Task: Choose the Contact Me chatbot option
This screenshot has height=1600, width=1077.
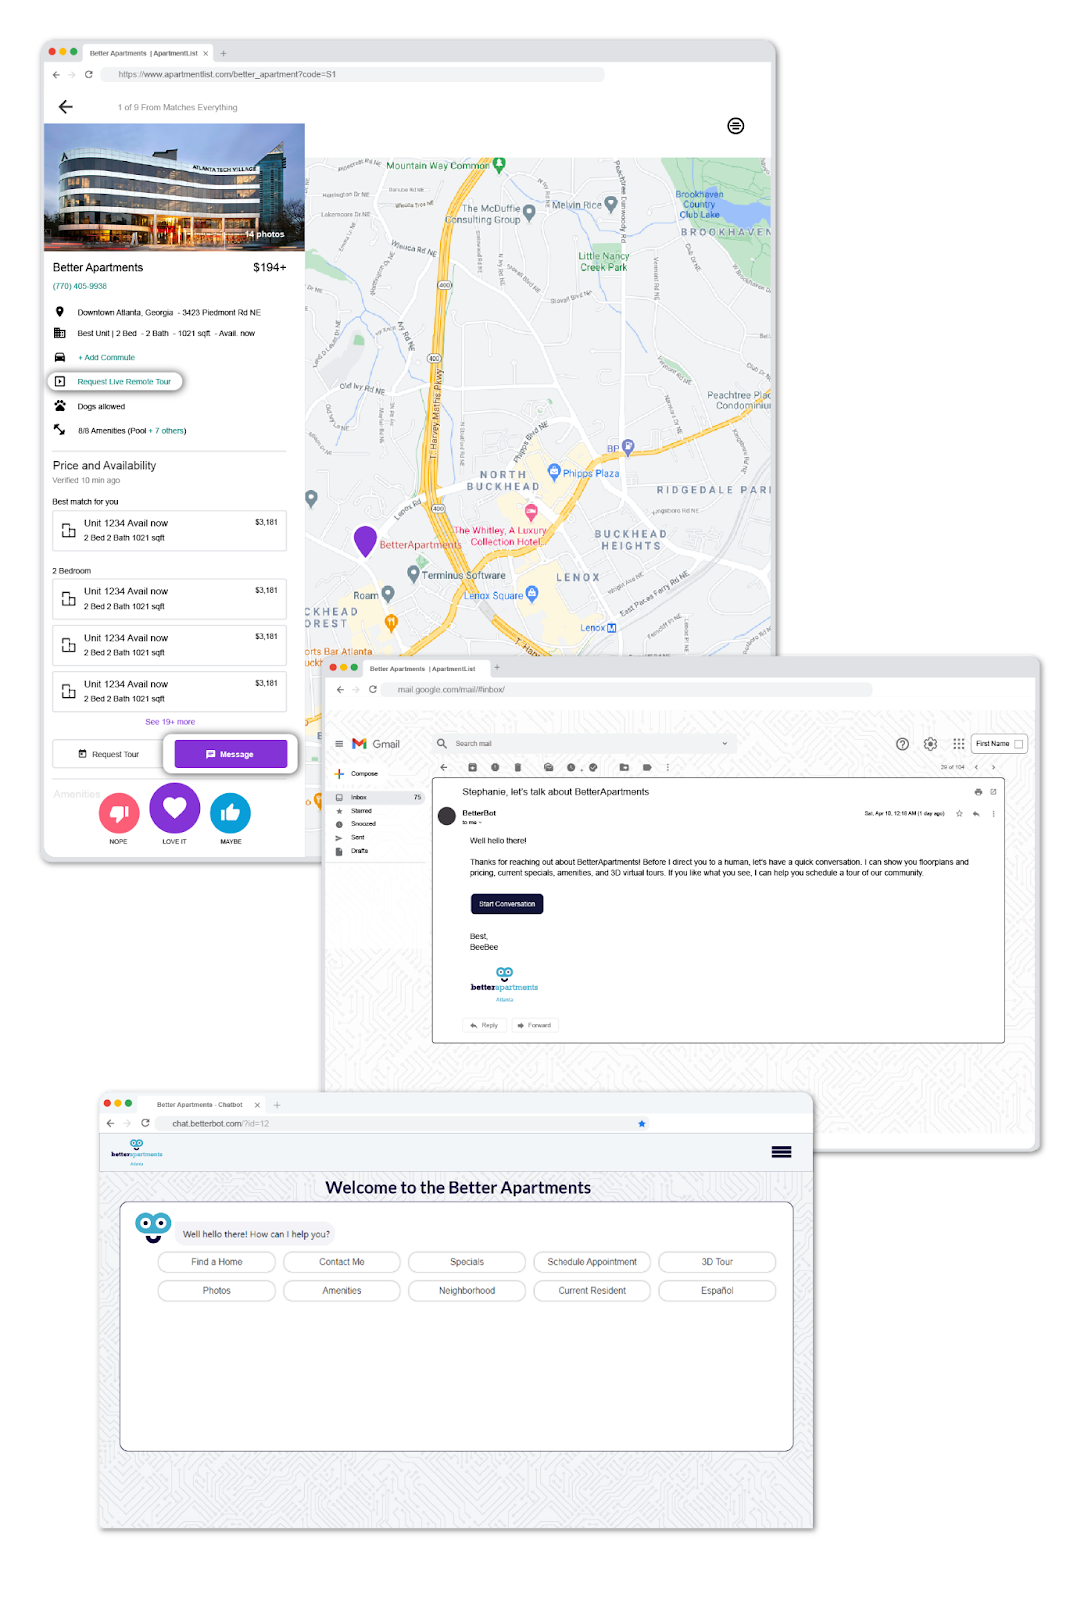Action: [x=342, y=1262]
